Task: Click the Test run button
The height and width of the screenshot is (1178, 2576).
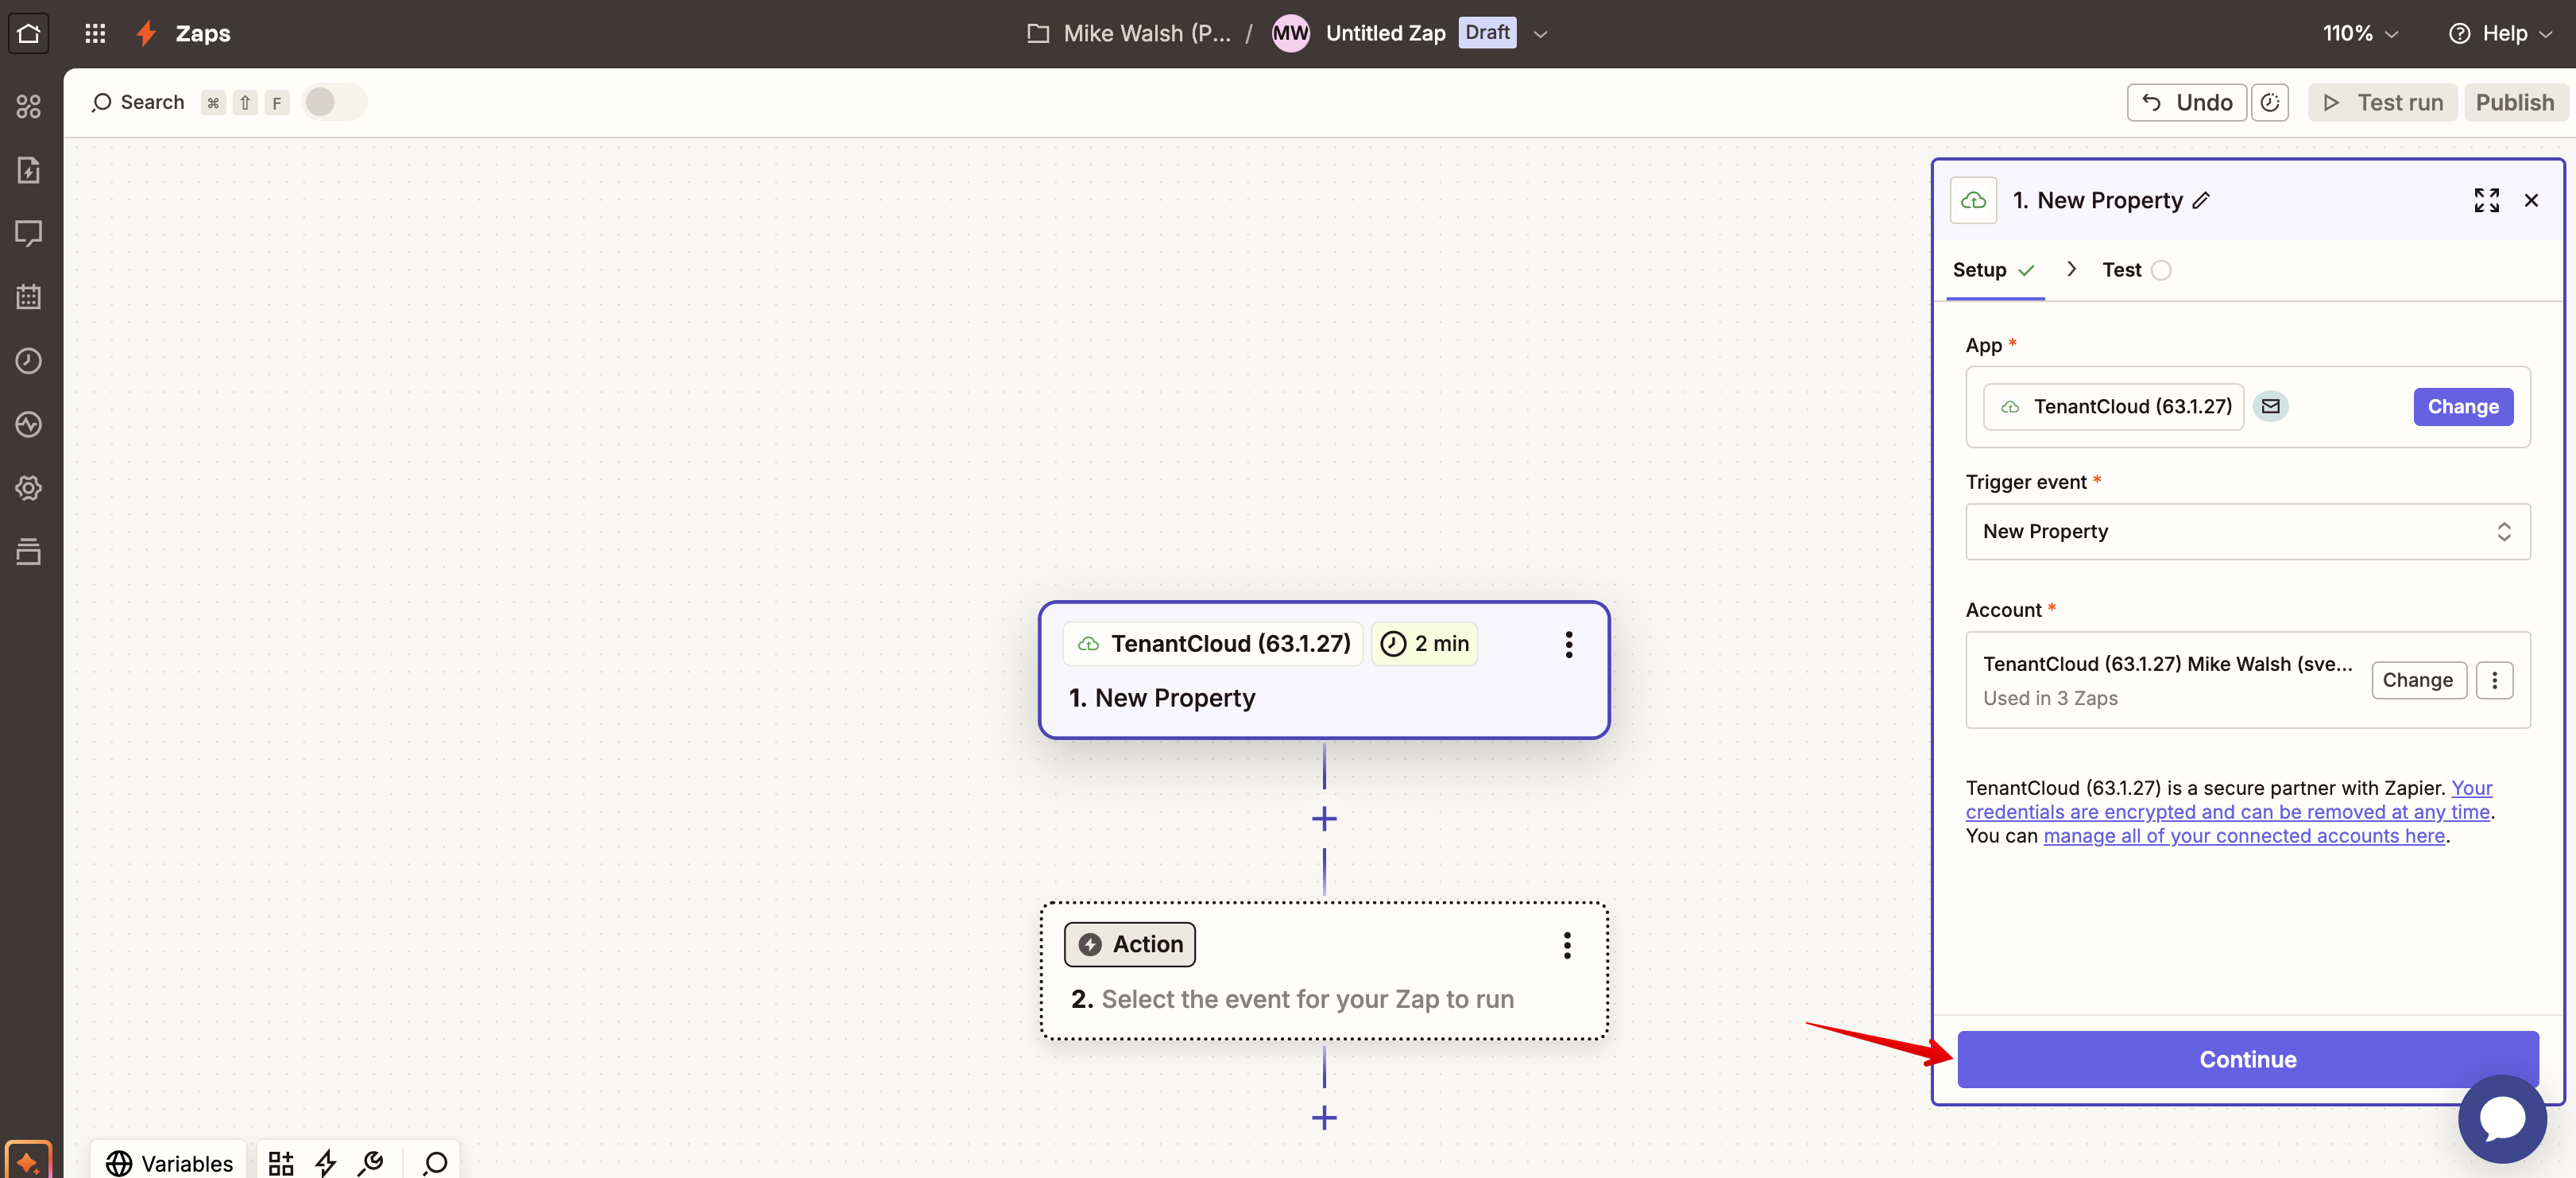Action: [2381, 102]
